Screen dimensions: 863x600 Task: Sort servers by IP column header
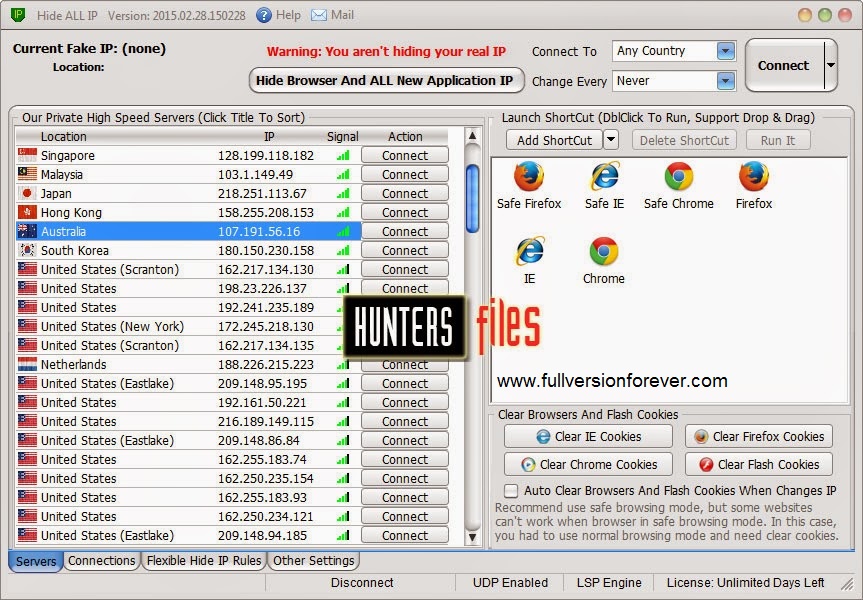coord(269,137)
